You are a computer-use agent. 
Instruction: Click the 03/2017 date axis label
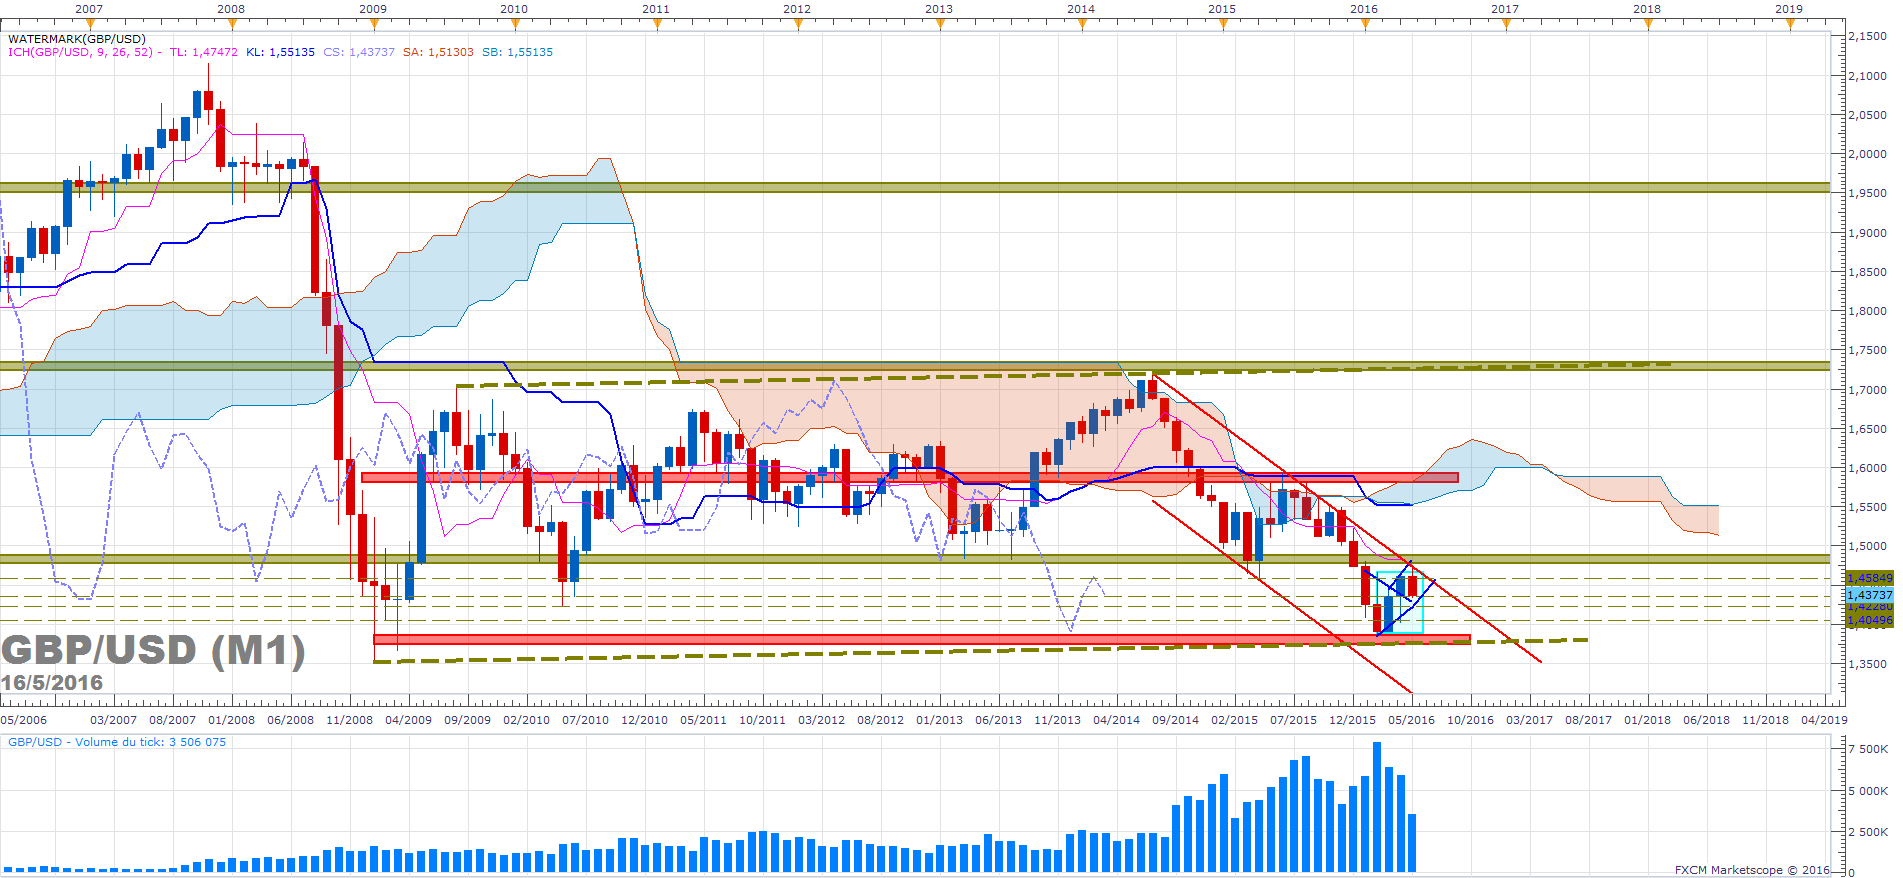coord(1529,720)
